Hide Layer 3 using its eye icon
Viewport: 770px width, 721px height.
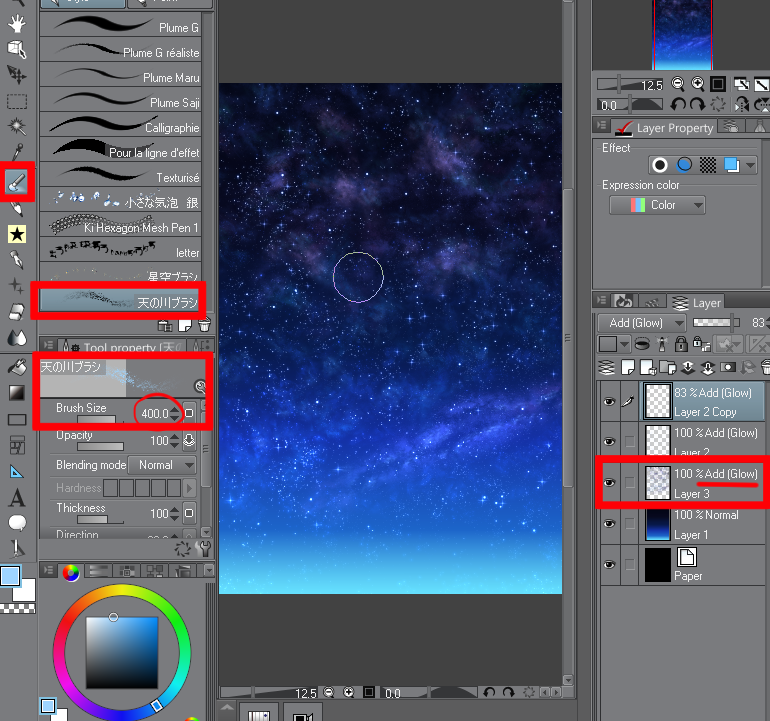(x=609, y=483)
